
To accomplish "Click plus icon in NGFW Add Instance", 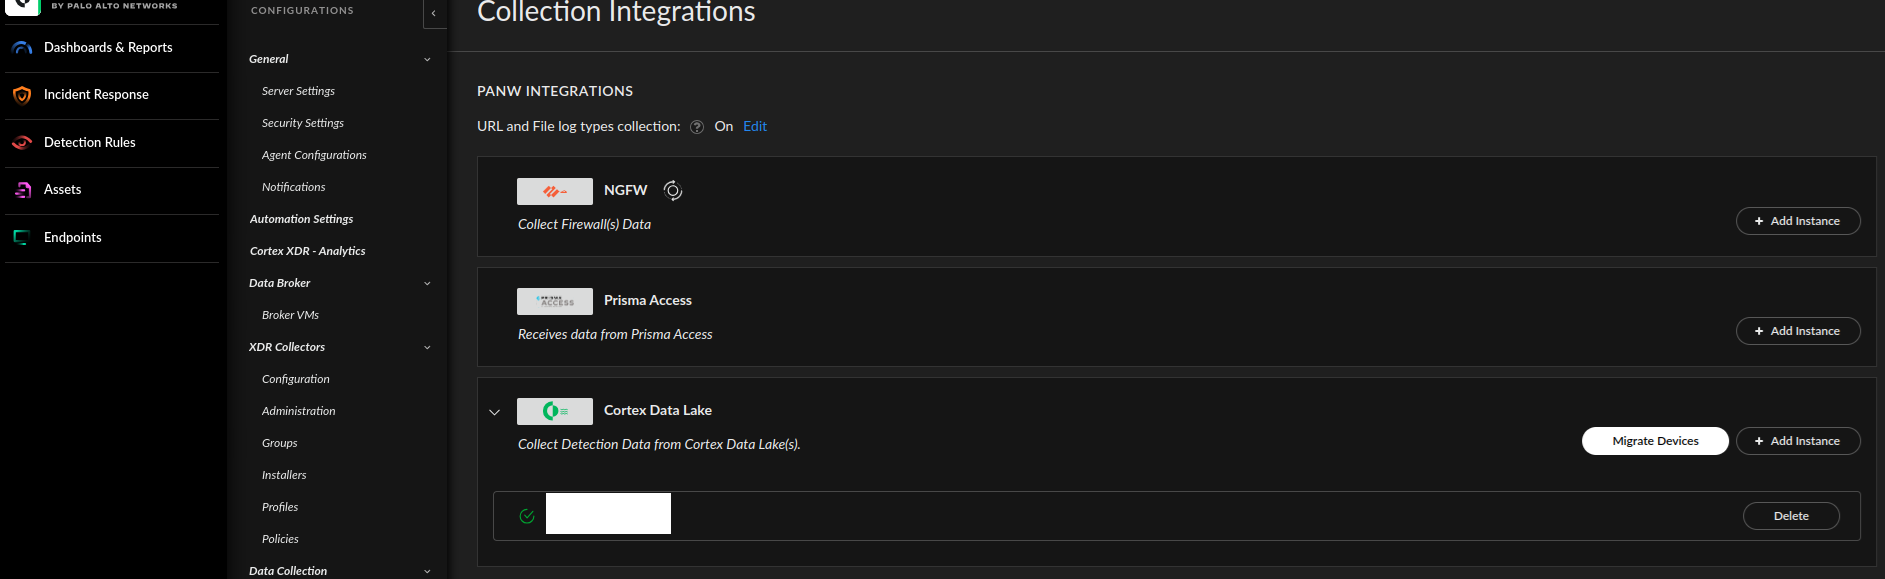I will (x=1759, y=221).
